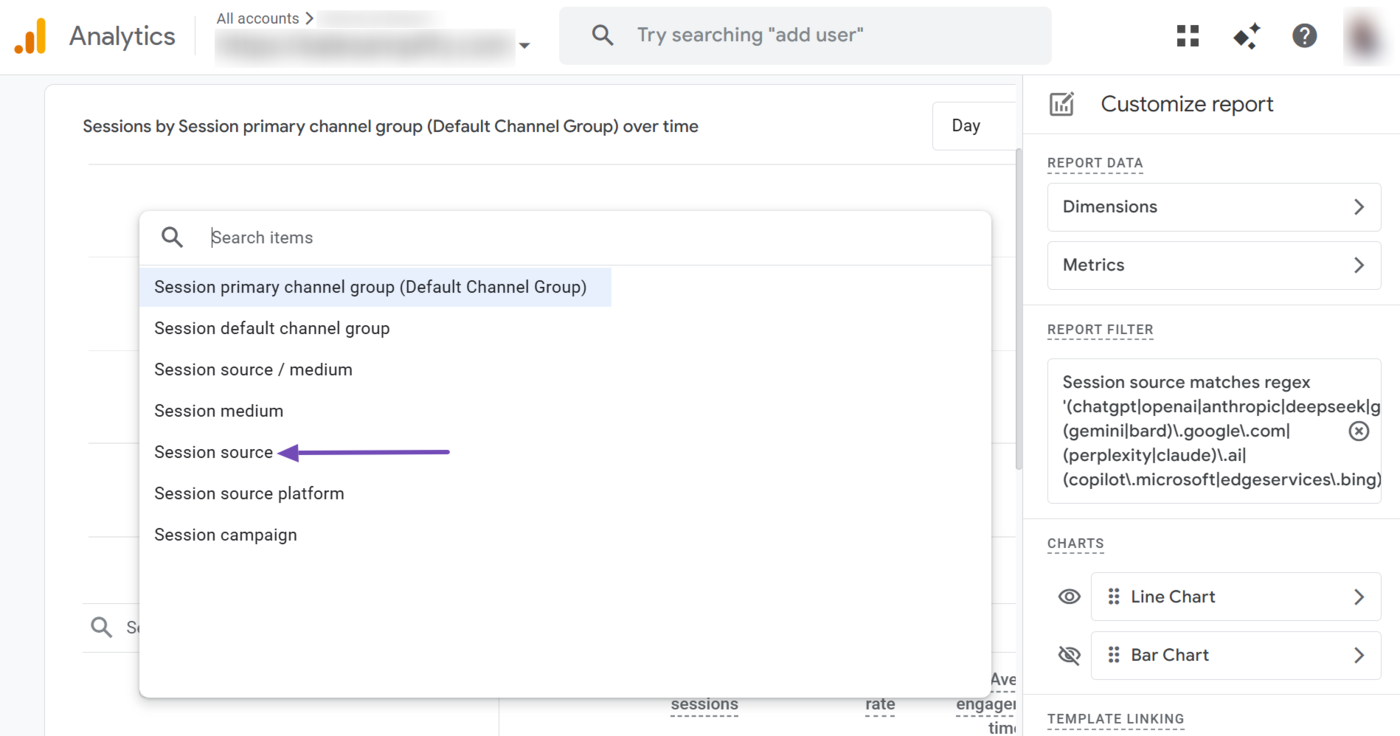Click the drag handle beside Bar Chart
This screenshot has height=736, width=1400.
pyautogui.click(x=1113, y=655)
